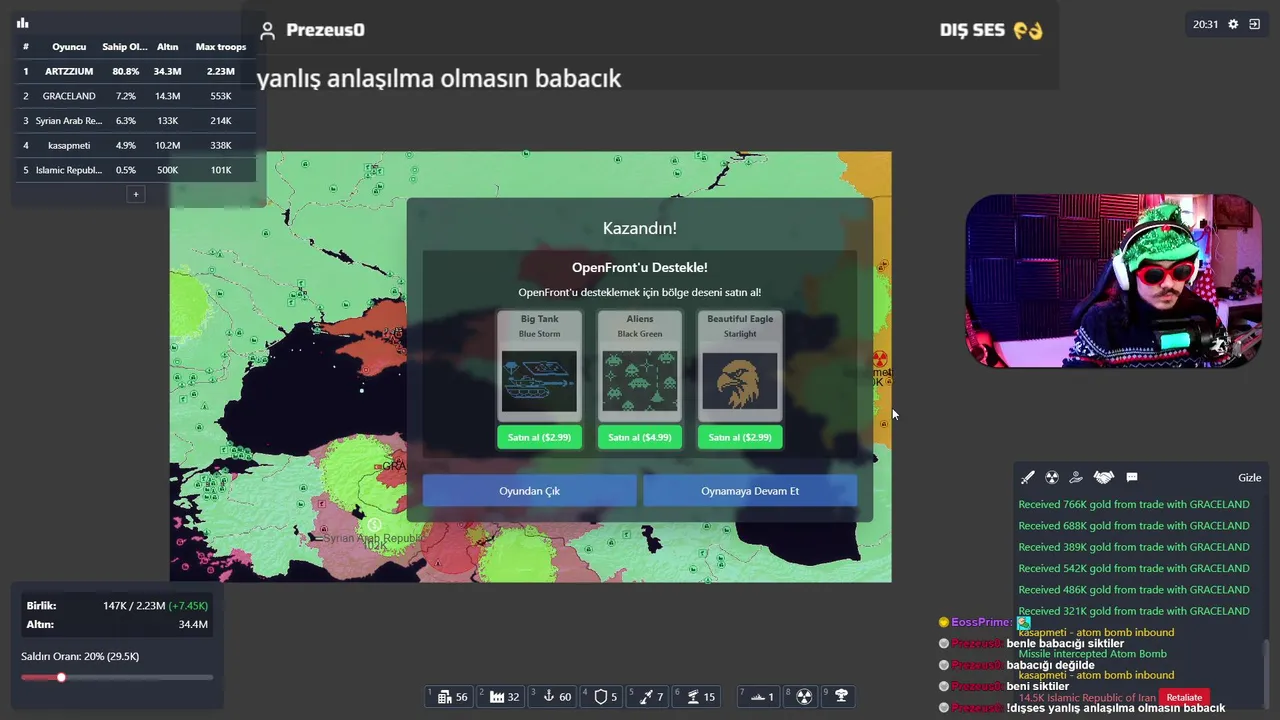Click the Syrian Arab Republic map label
This screenshot has width=1280, height=720.
pyautogui.click(x=373, y=538)
